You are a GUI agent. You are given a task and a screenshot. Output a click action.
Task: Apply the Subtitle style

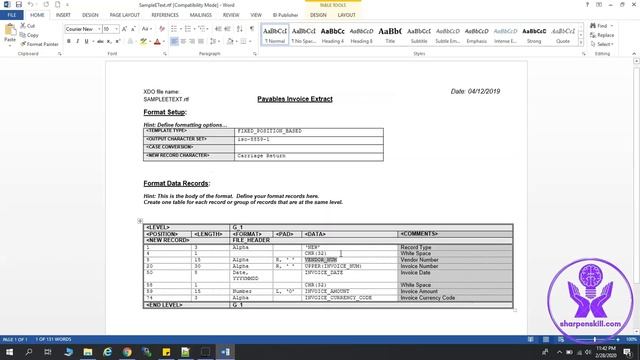419,35
